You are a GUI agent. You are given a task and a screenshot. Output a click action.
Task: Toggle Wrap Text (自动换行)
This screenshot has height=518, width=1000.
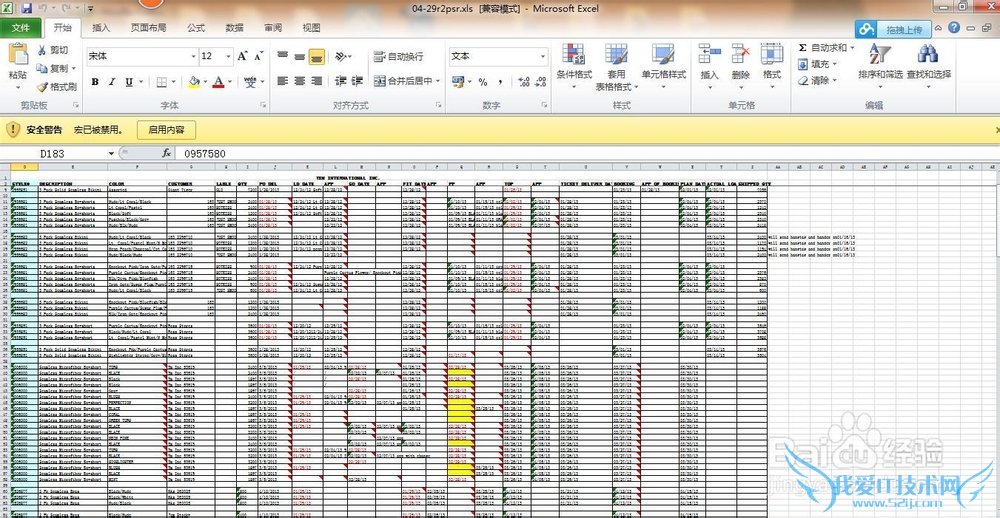point(398,57)
